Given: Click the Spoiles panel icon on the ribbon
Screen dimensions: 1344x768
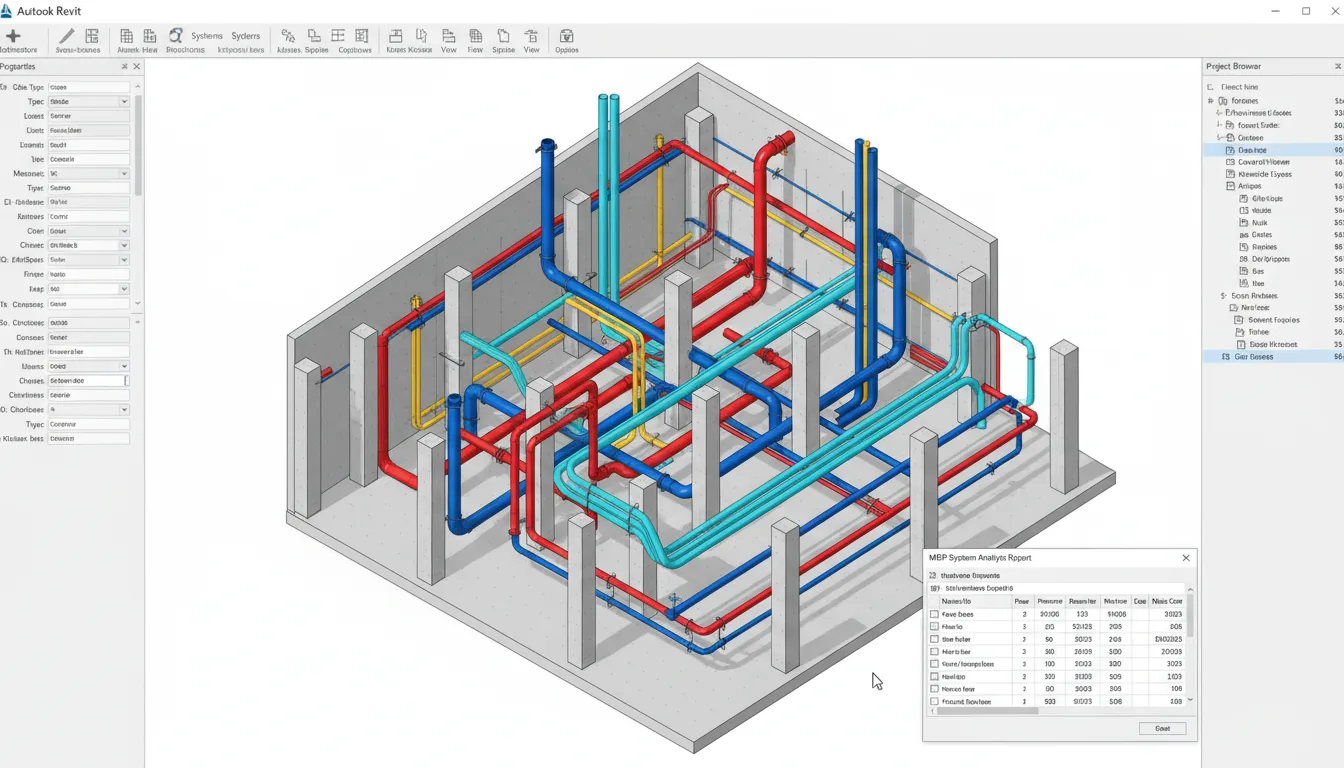Looking at the screenshot, I should pyautogui.click(x=313, y=35).
